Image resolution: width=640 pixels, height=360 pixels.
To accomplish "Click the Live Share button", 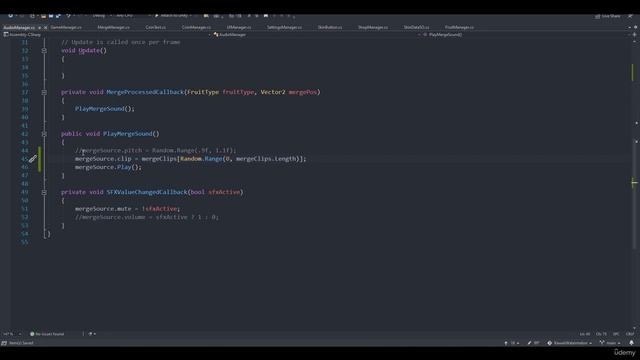I will [x=608, y=16].
